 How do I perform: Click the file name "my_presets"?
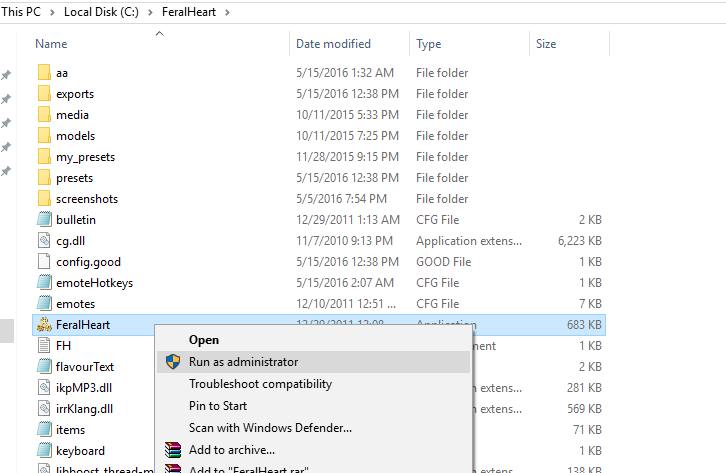[86, 157]
